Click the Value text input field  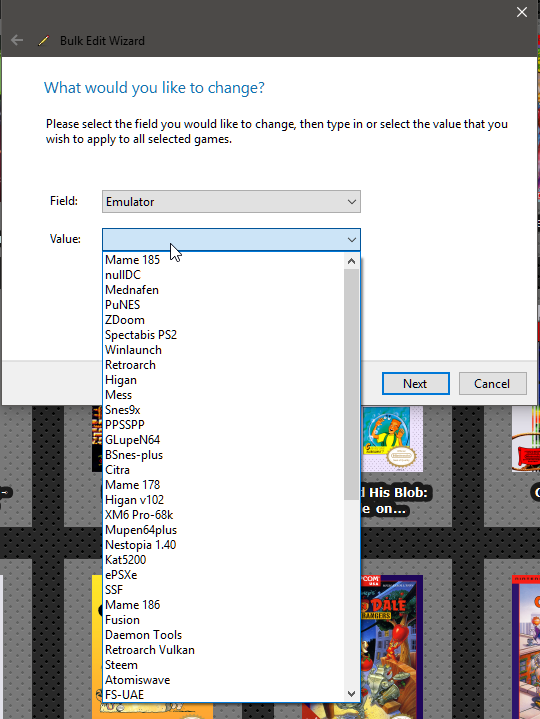(x=224, y=239)
